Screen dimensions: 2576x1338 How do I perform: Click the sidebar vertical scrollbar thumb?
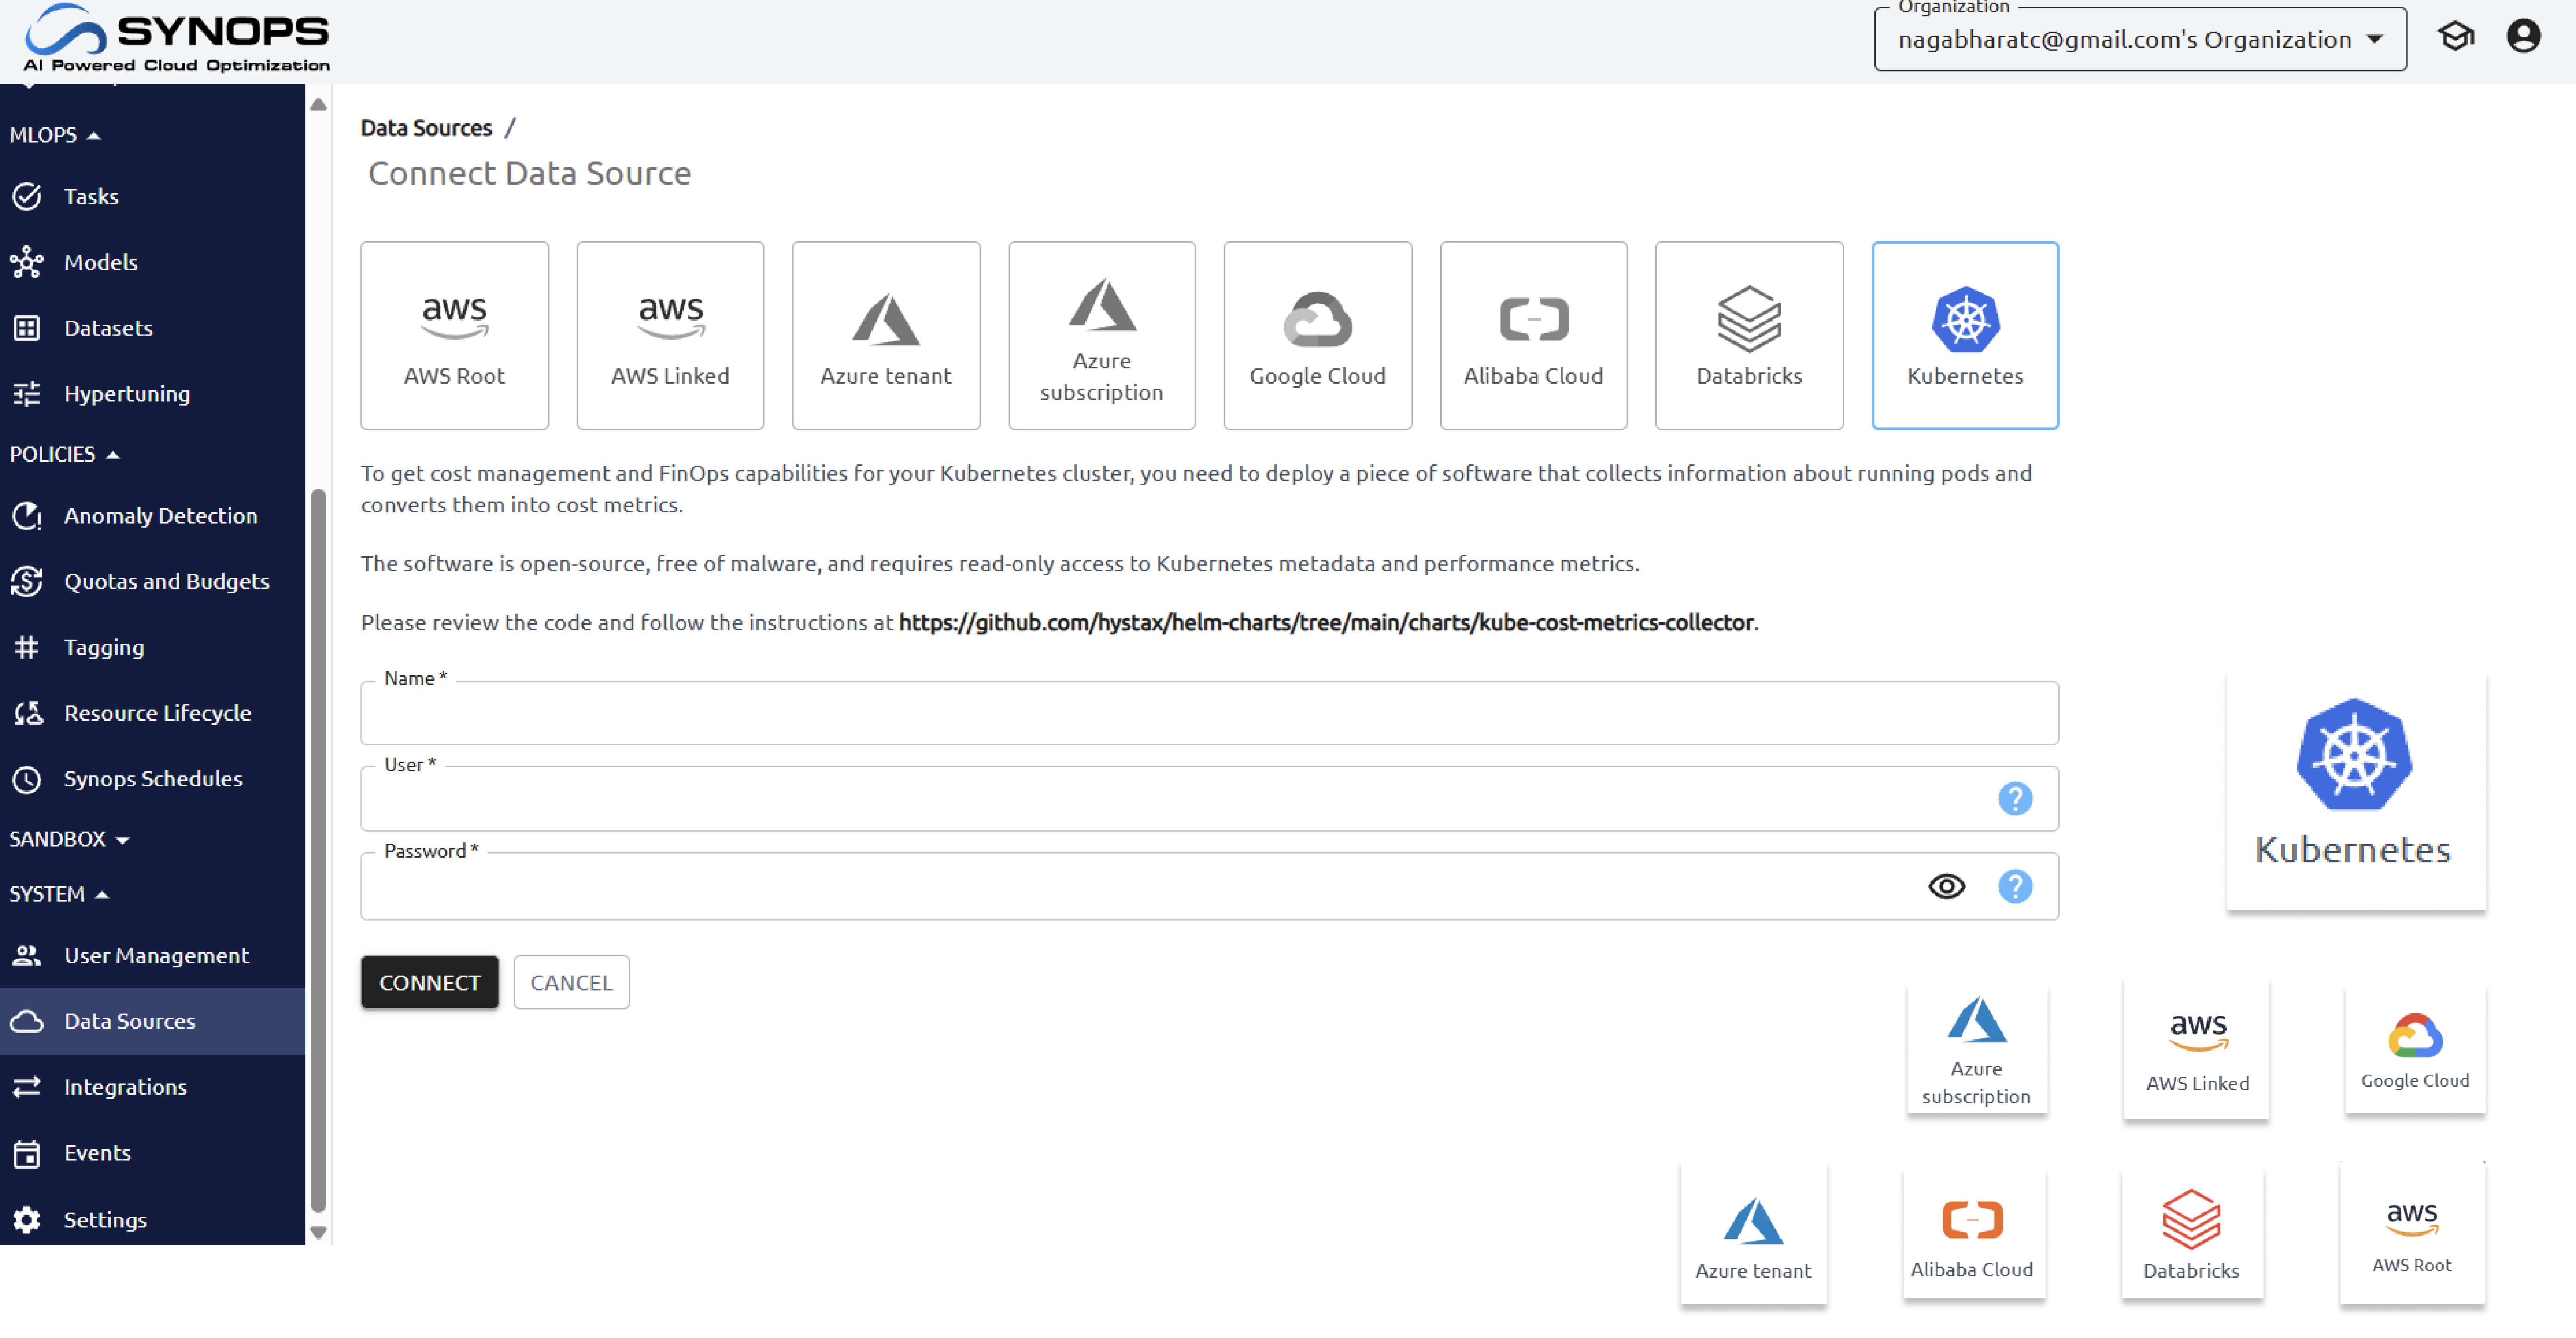click(318, 850)
